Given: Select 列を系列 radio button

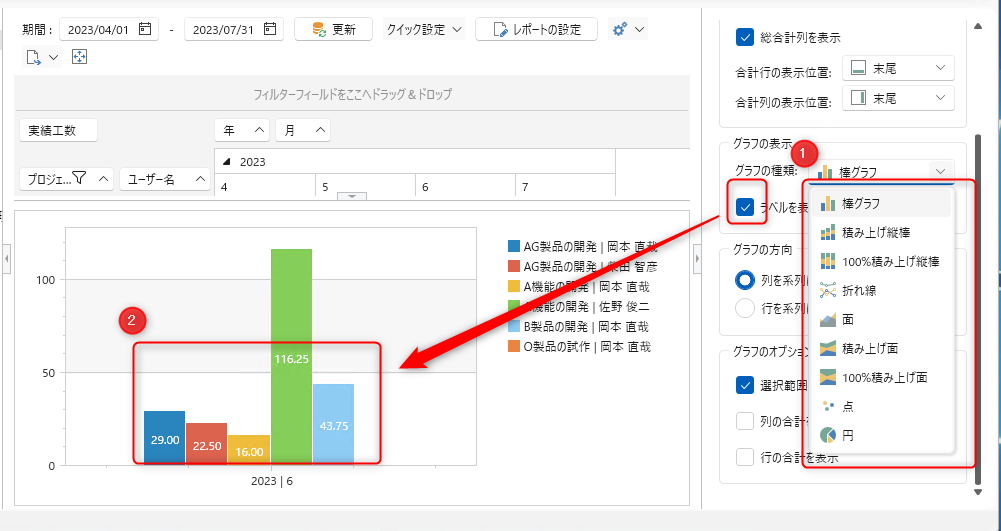Looking at the screenshot, I should tap(745, 279).
